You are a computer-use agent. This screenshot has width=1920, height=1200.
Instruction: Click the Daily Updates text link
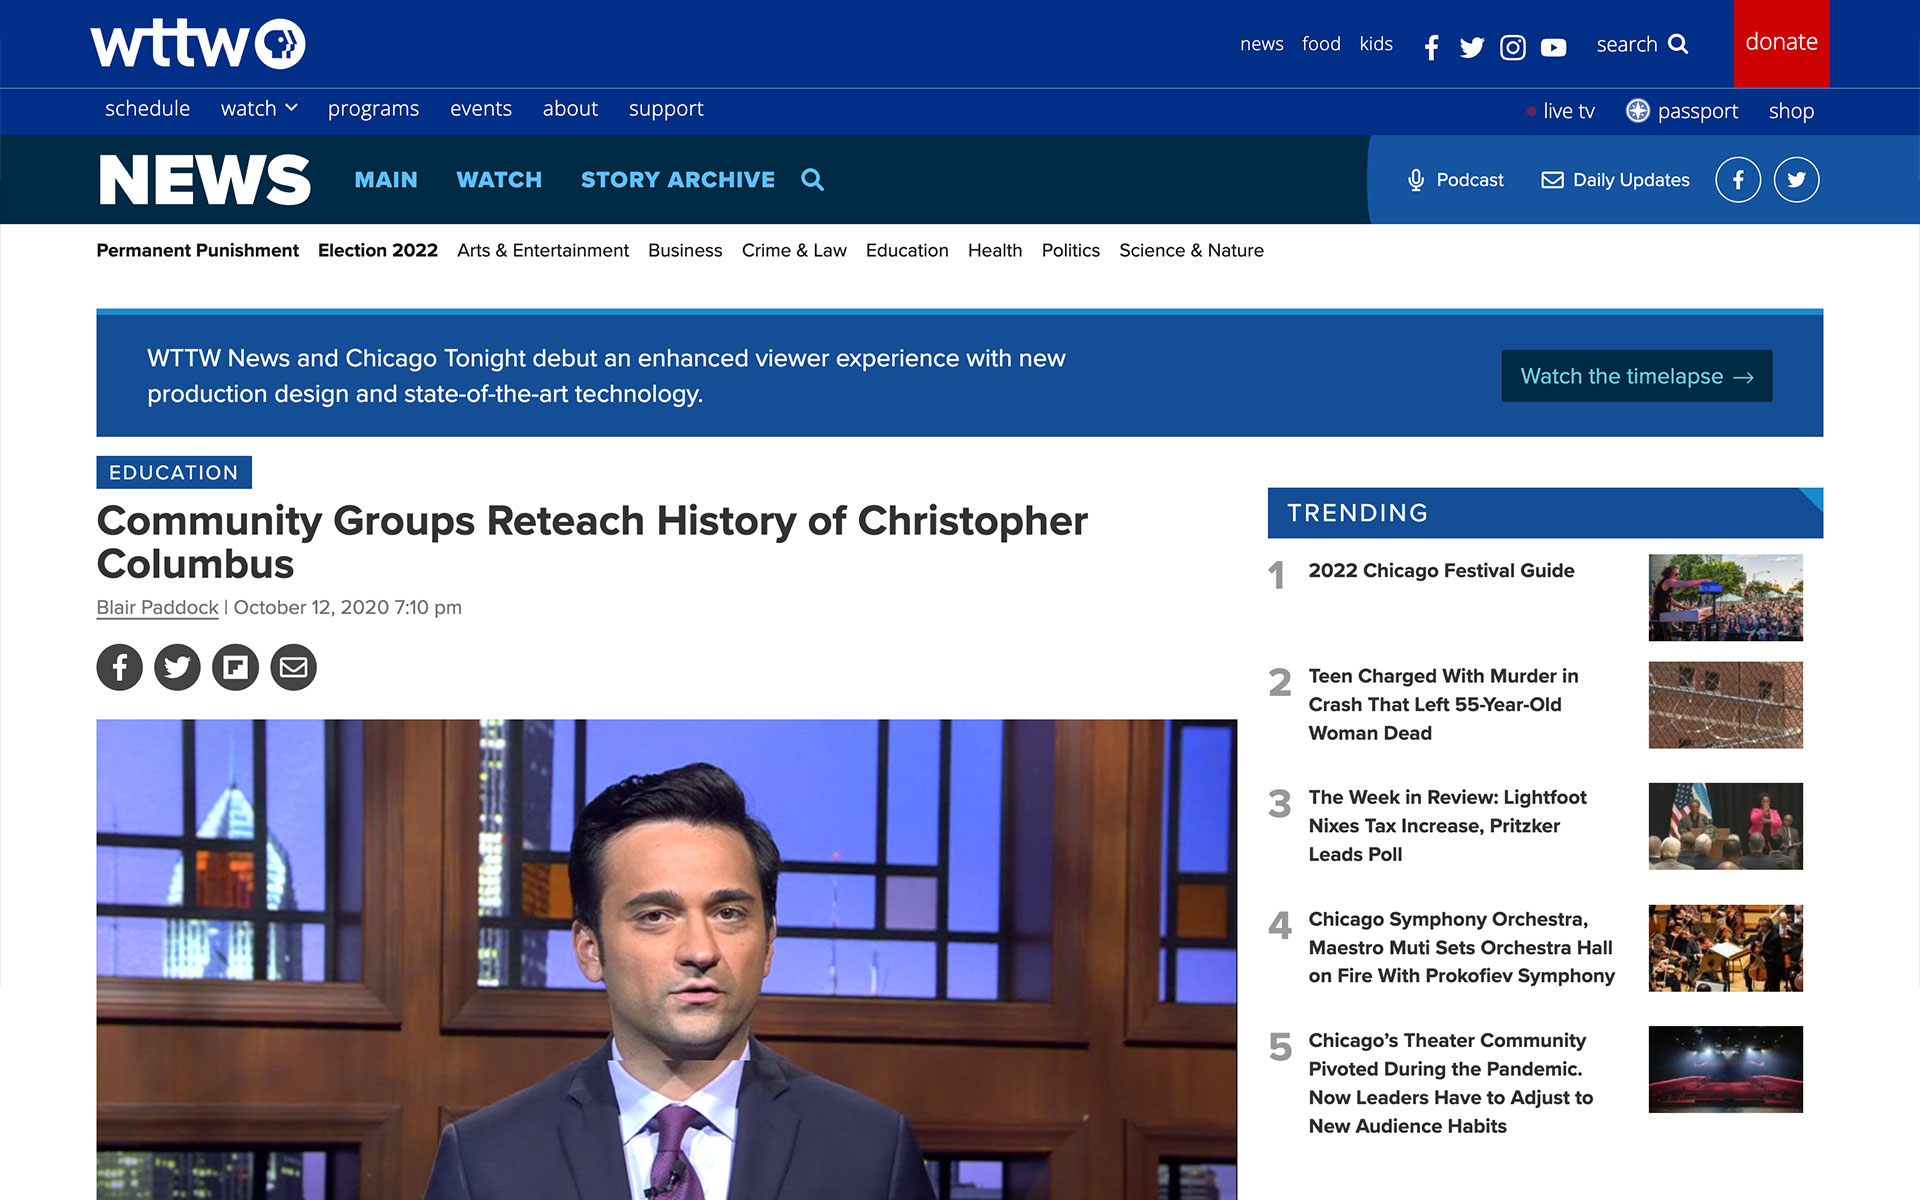tap(1631, 180)
